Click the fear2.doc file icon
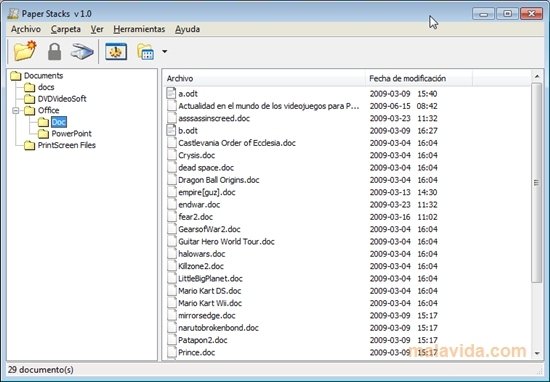The height and width of the screenshot is (382, 550). click(171, 217)
